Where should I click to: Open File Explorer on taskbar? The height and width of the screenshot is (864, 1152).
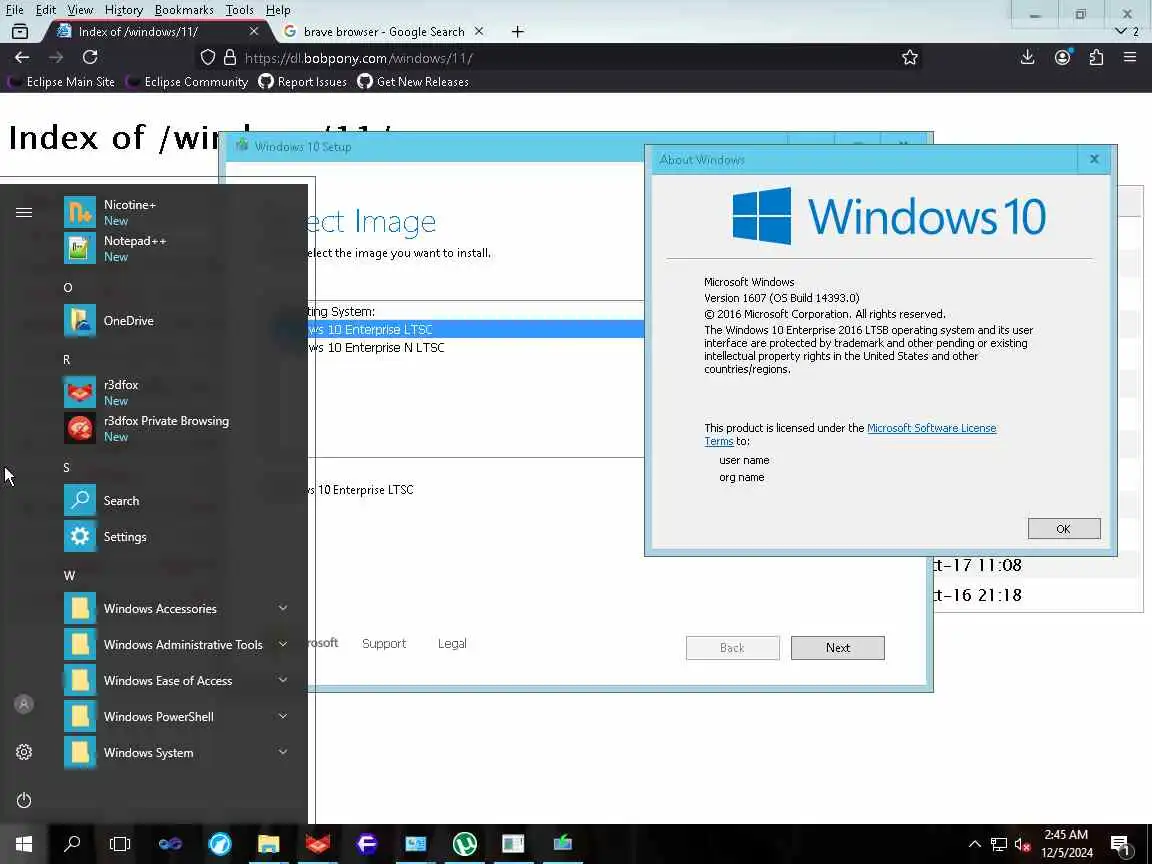(x=268, y=843)
